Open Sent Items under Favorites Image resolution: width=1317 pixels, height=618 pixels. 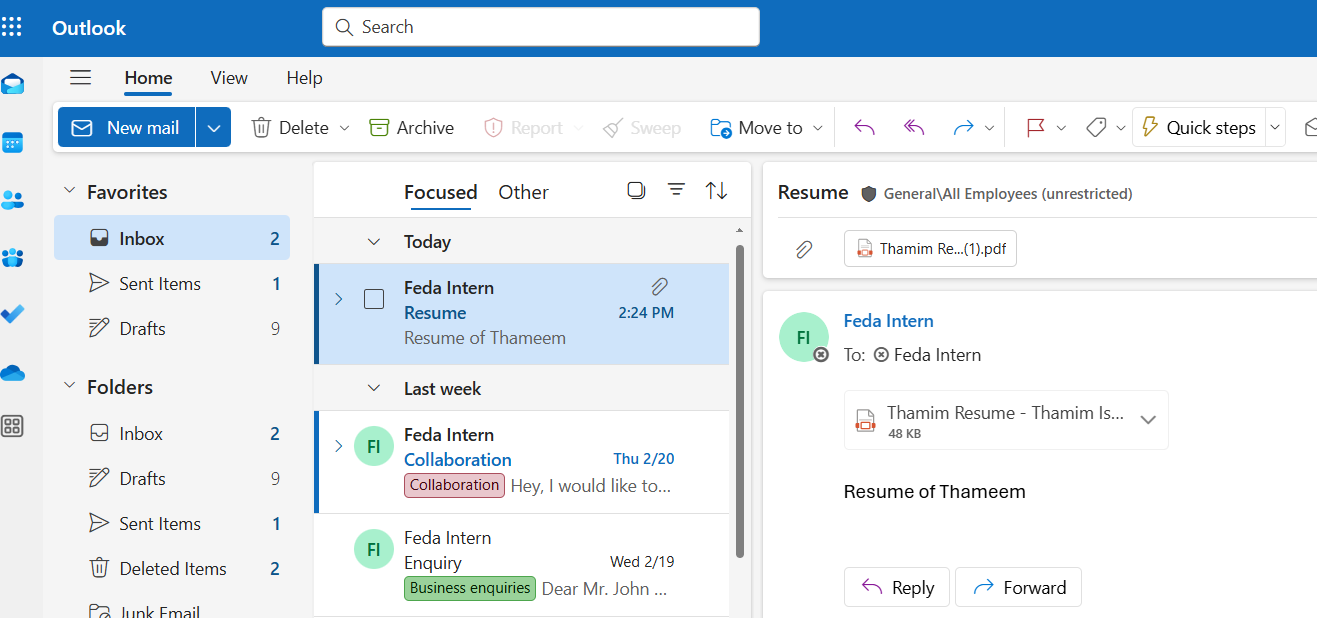(172, 284)
